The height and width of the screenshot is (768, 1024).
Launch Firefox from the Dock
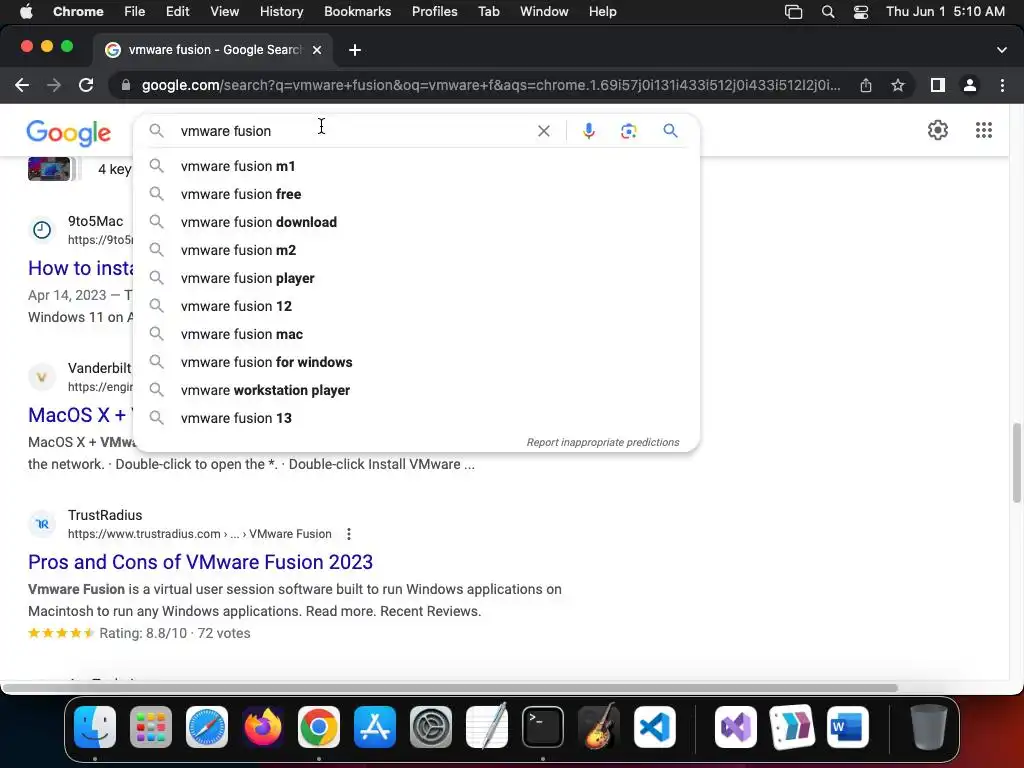(263, 727)
